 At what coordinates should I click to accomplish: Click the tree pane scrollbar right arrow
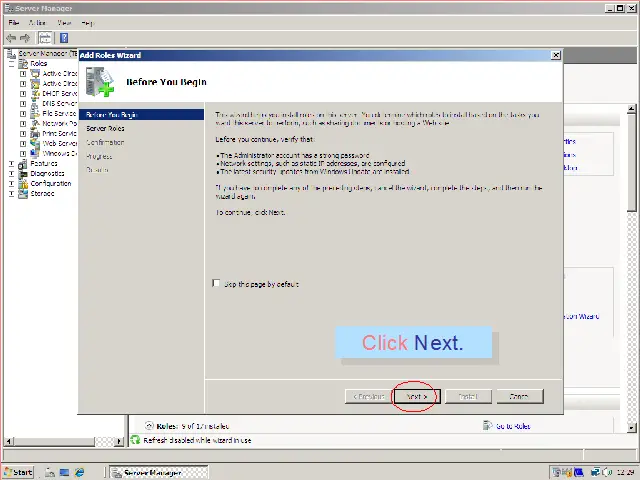119,441
